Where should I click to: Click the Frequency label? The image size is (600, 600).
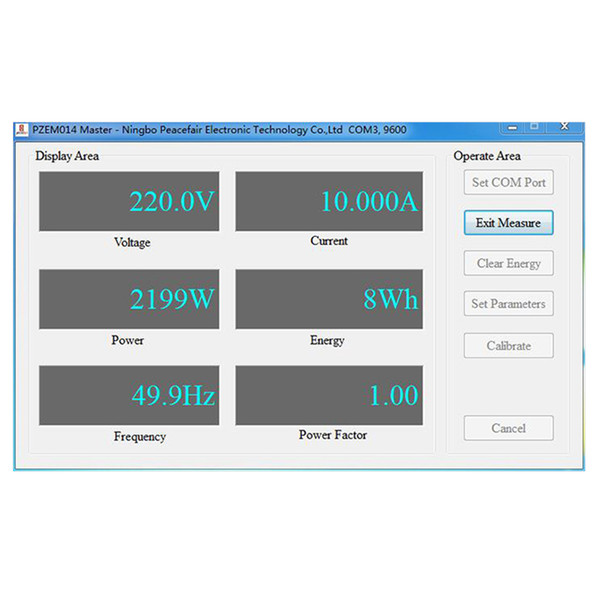click(140, 437)
